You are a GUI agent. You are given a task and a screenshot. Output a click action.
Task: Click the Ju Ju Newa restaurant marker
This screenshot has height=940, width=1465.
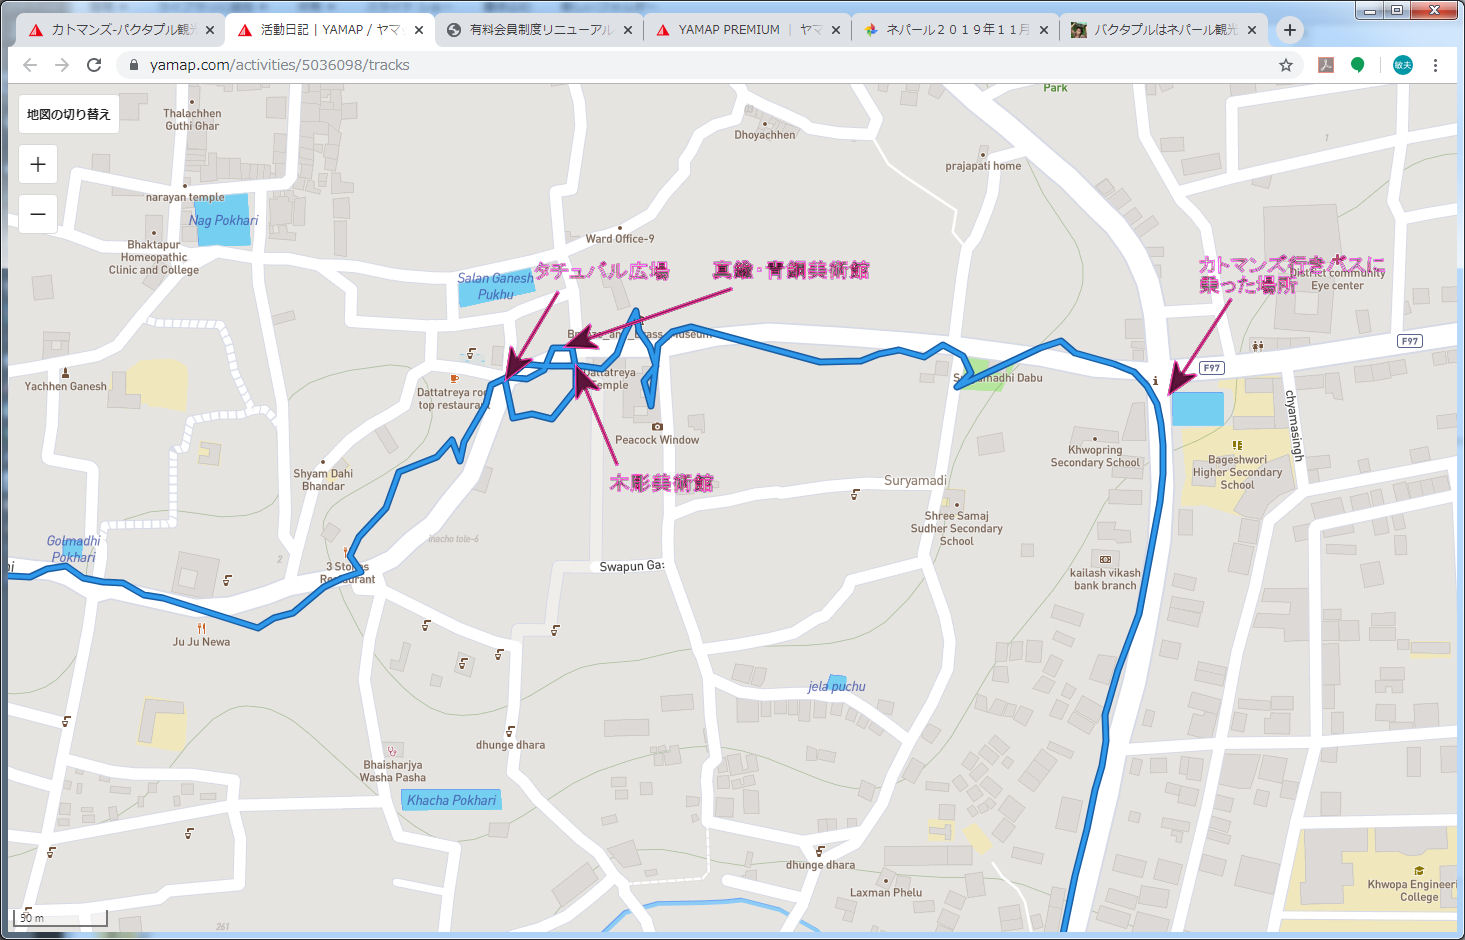pos(201,628)
